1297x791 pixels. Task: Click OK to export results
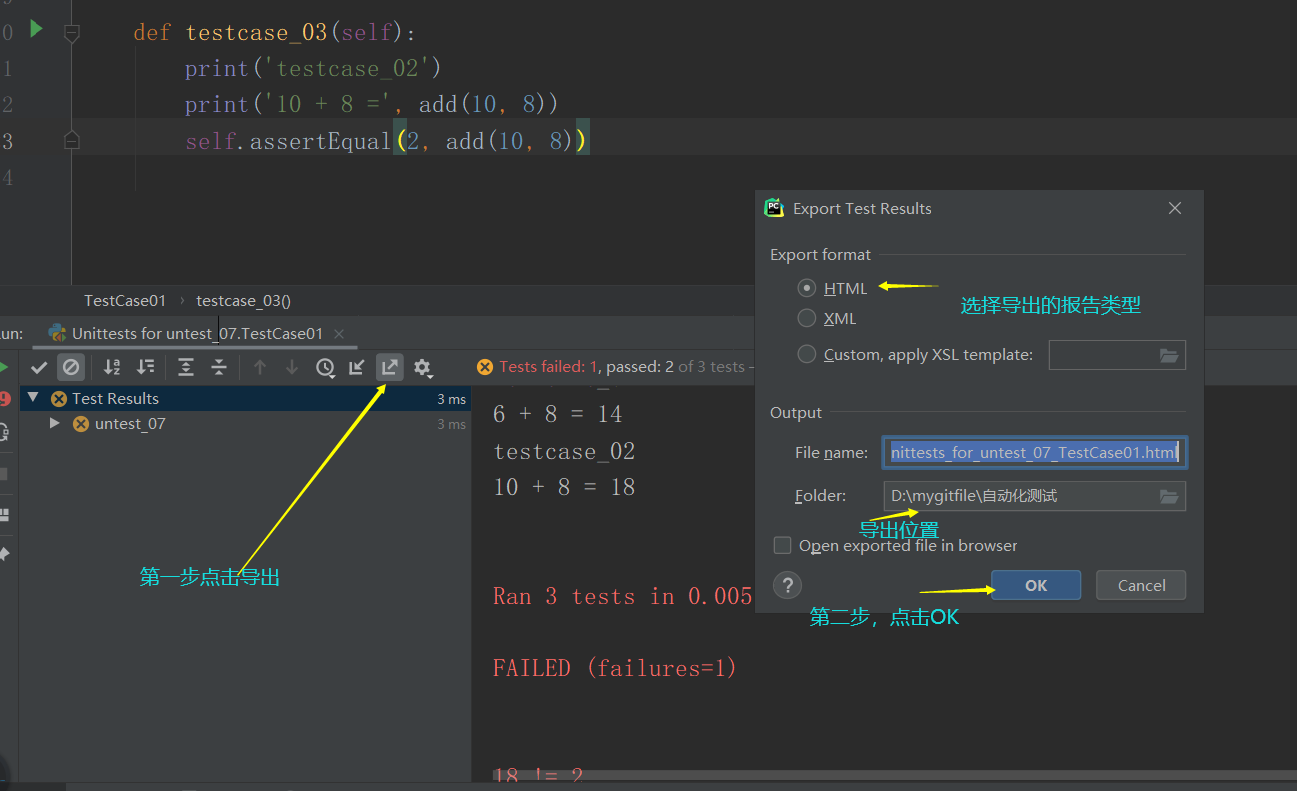pos(1036,585)
